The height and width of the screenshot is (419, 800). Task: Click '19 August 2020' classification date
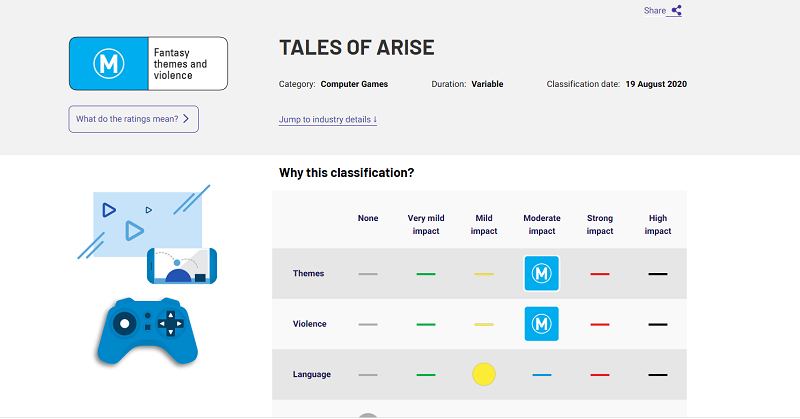[x=656, y=84]
